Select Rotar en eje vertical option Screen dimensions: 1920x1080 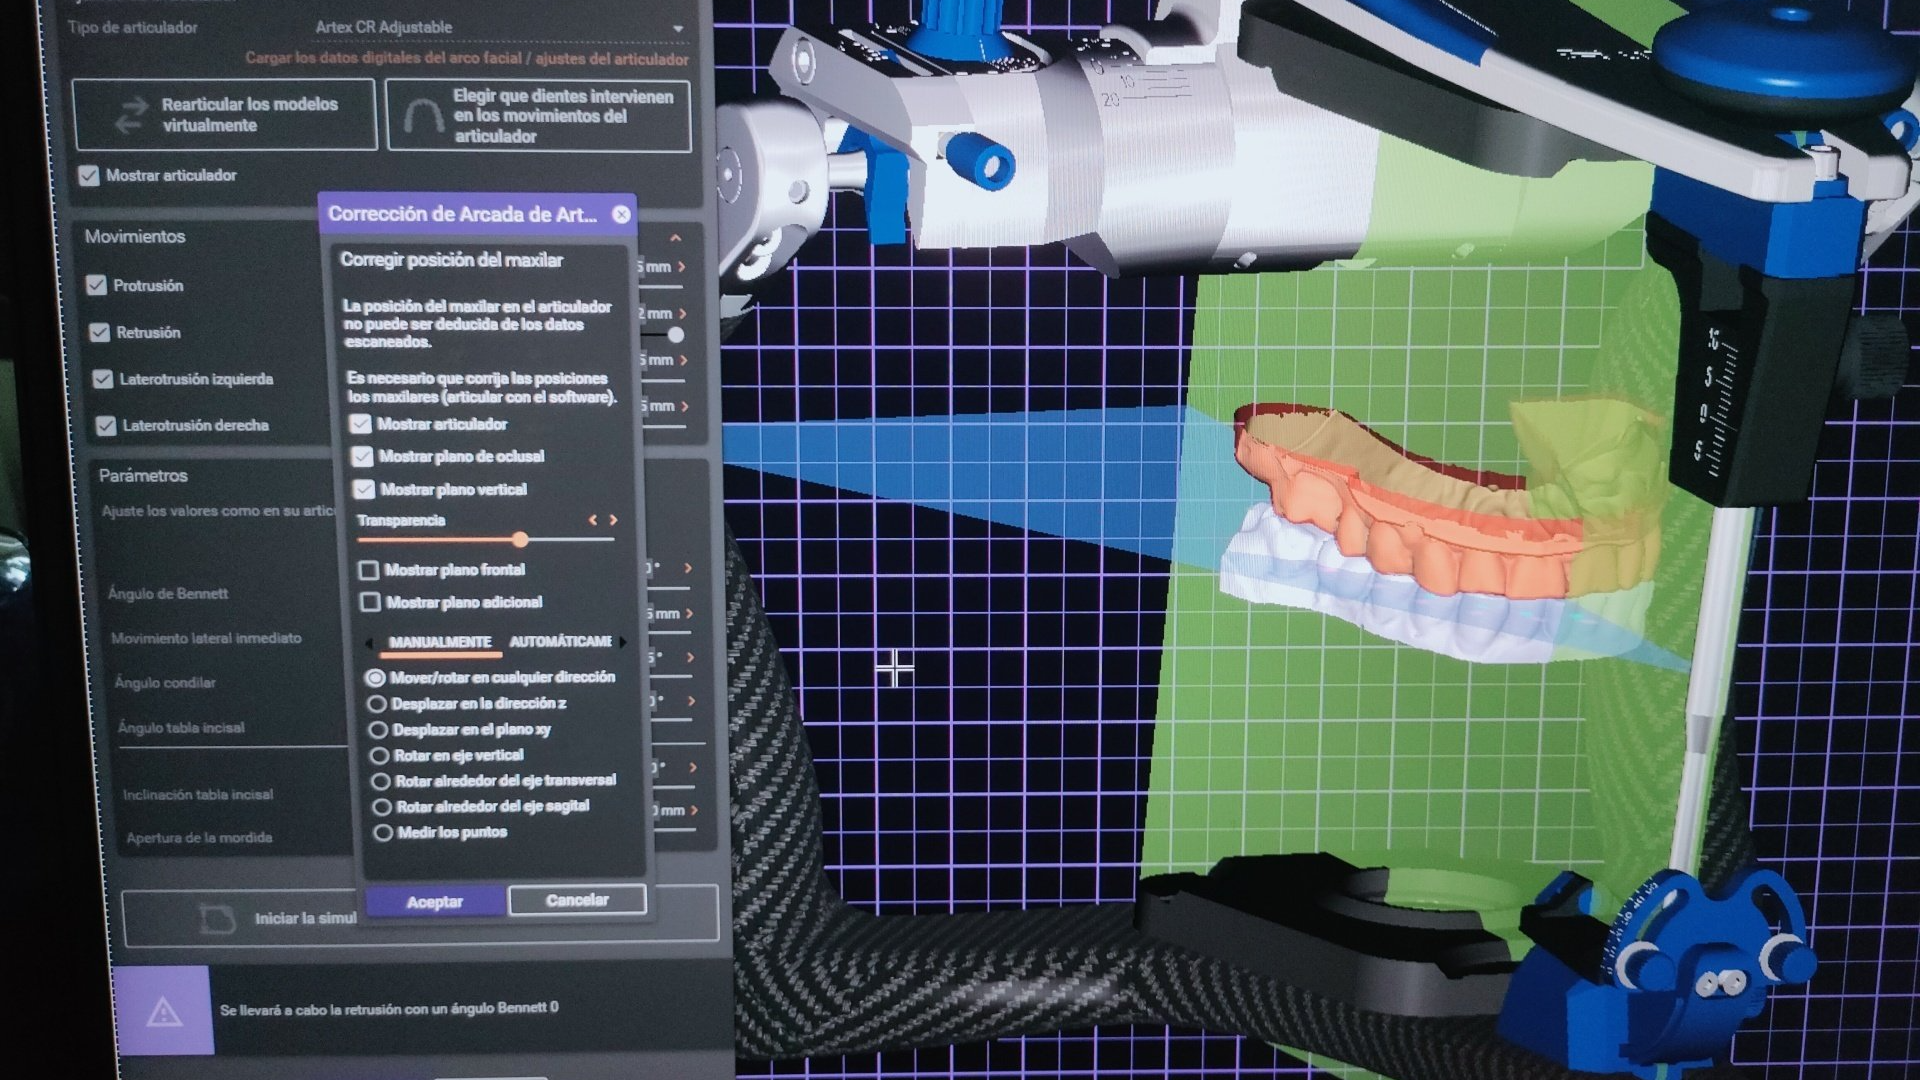(x=379, y=756)
